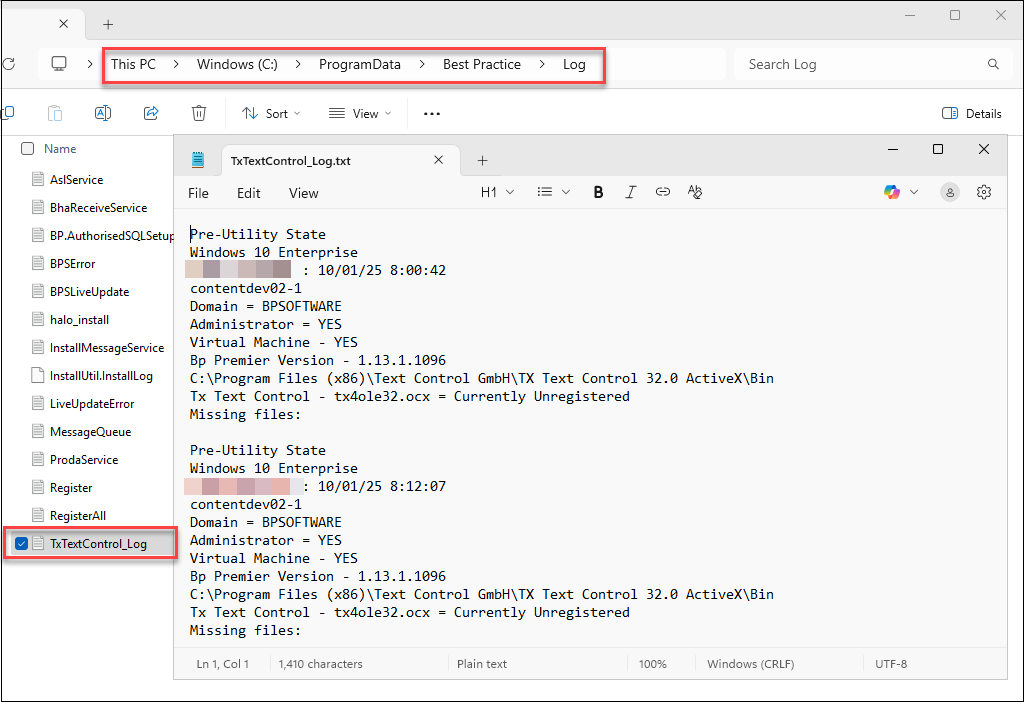Click the Italic formatting icon
The image size is (1024, 702).
tap(630, 192)
